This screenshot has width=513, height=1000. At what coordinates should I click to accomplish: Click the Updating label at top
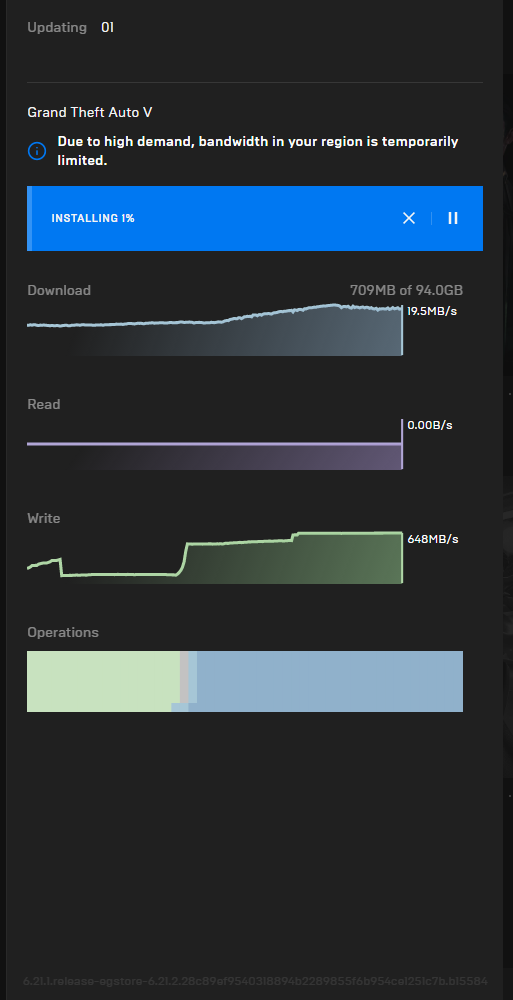tap(57, 27)
